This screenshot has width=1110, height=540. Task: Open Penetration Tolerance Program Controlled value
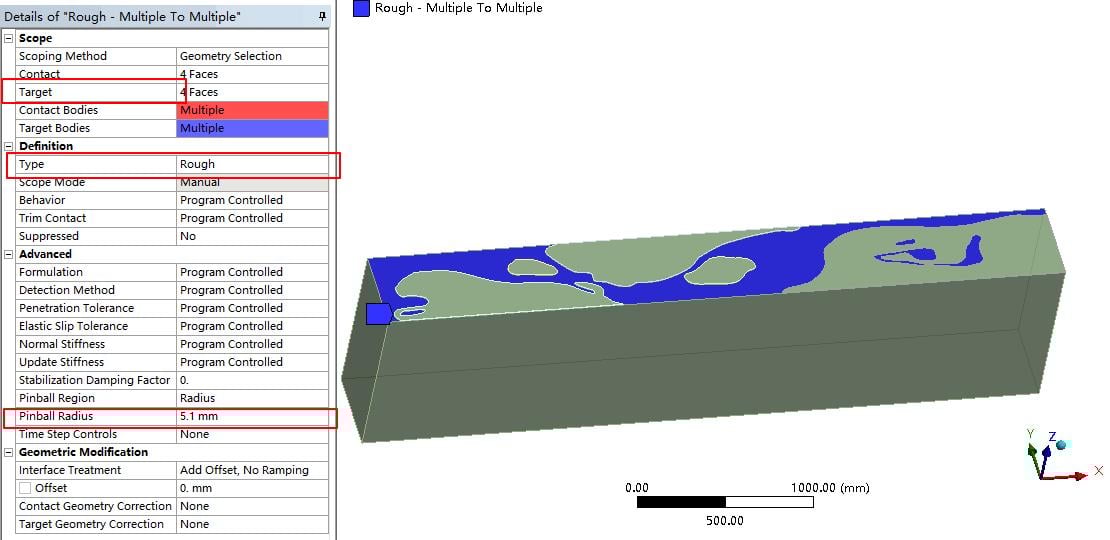[x=252, y=309]
